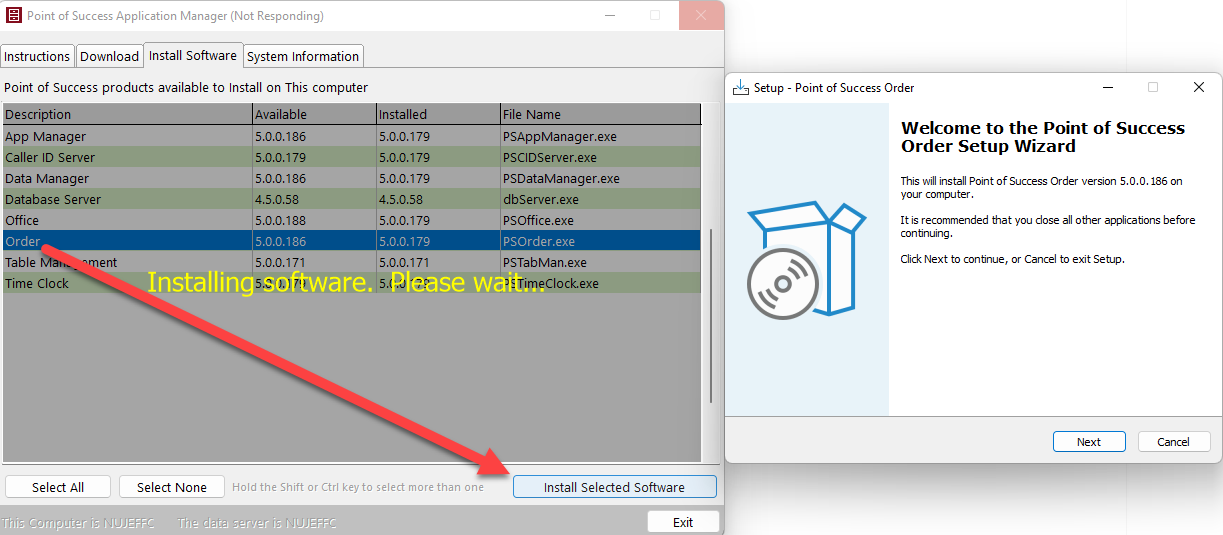Click the 4.5.0.58 available version for Database Server
This screenshot has width=1223, height=535.
pos(314,199)
